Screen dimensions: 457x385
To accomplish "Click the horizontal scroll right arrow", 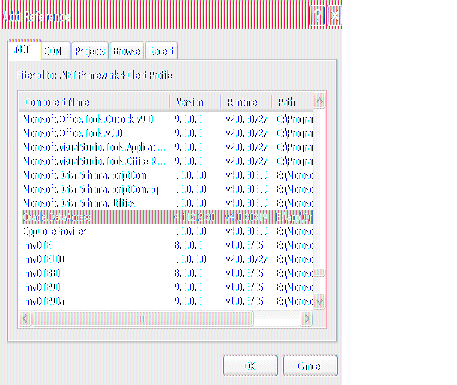I will pyautogui.click(x=307, y=319).
